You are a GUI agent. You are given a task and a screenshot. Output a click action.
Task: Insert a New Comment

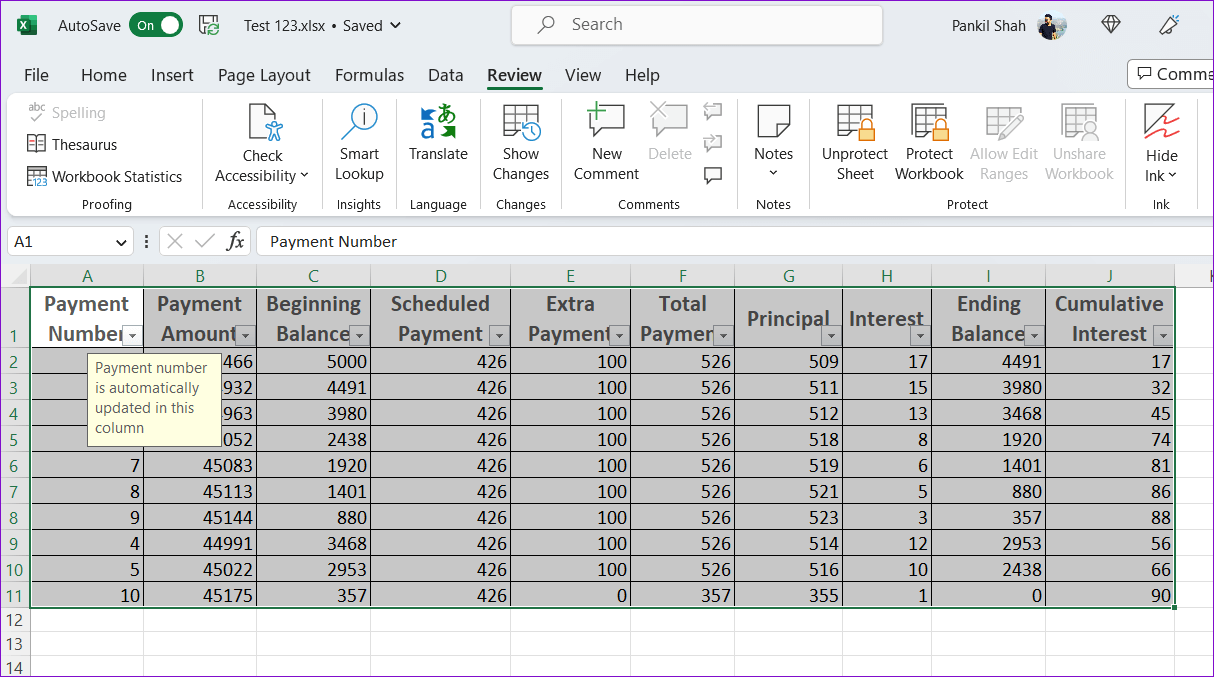[x=605, y=140]
